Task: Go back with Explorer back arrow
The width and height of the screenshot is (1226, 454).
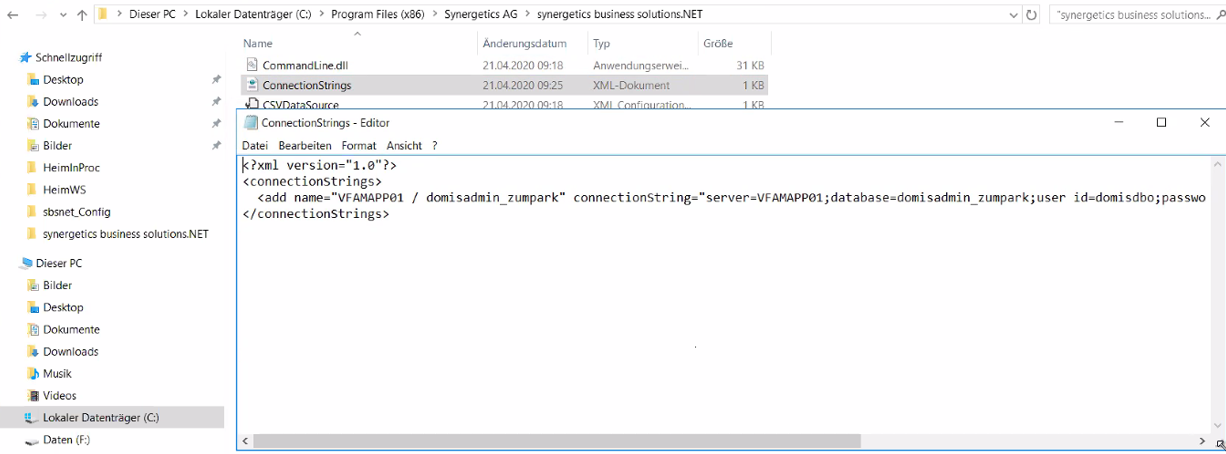Action: [13, 16]
